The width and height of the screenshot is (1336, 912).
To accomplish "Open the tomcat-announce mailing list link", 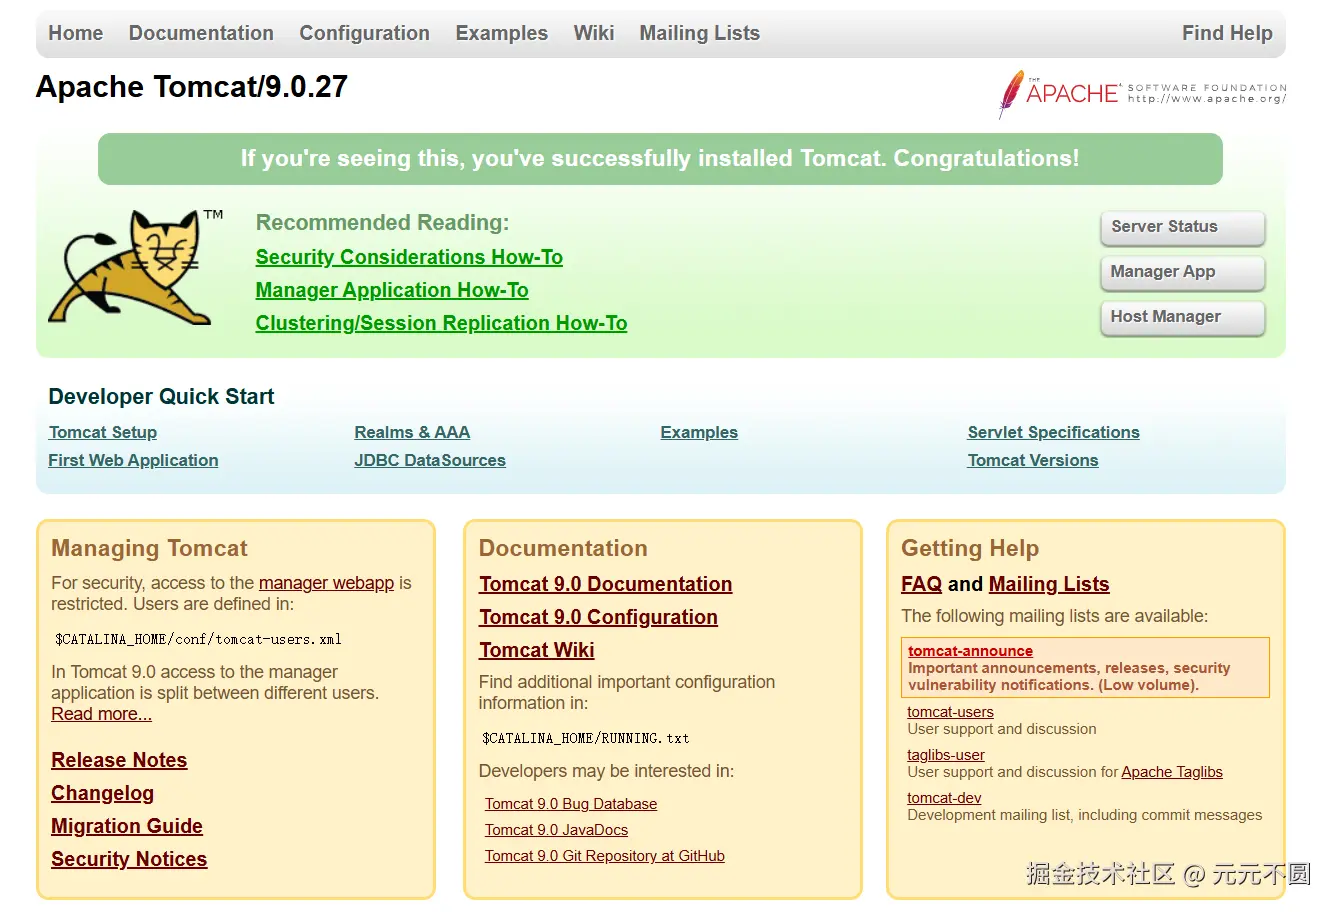I will 970,651.
